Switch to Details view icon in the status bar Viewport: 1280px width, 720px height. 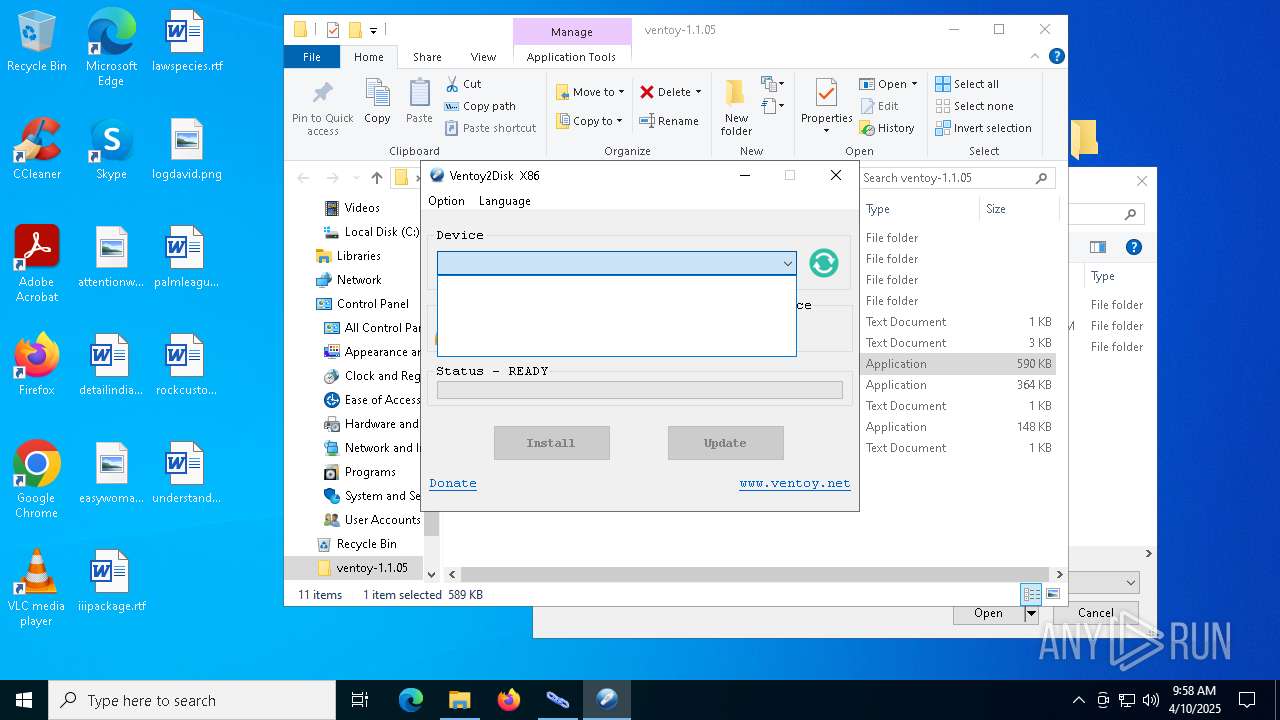pos(1030,594)
